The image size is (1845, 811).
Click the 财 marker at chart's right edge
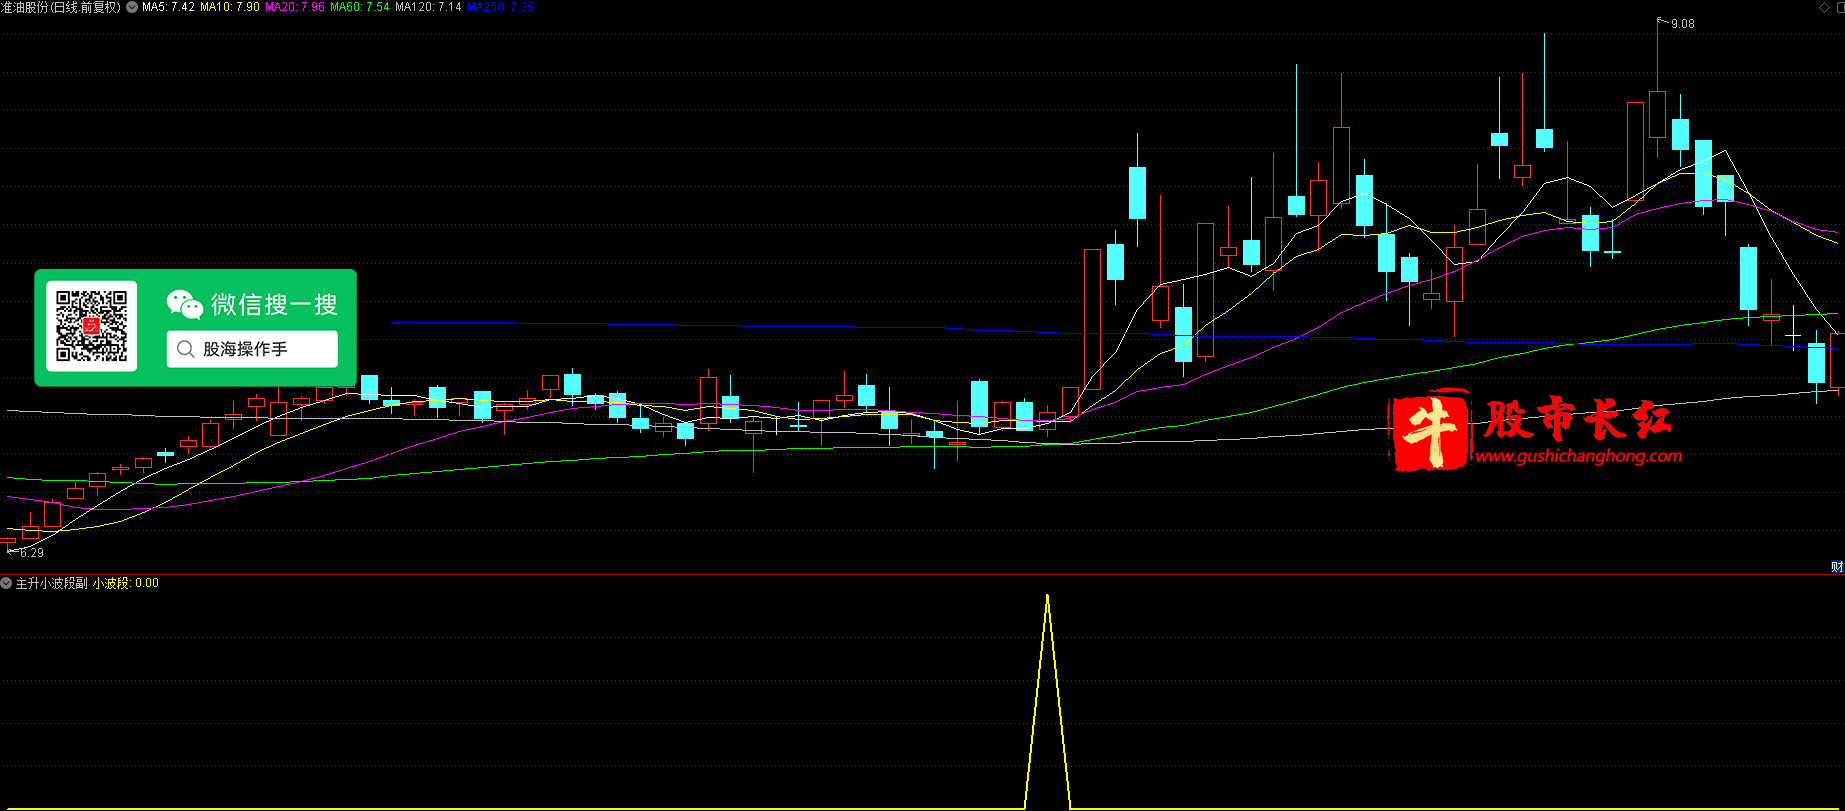pos(1838,567)
